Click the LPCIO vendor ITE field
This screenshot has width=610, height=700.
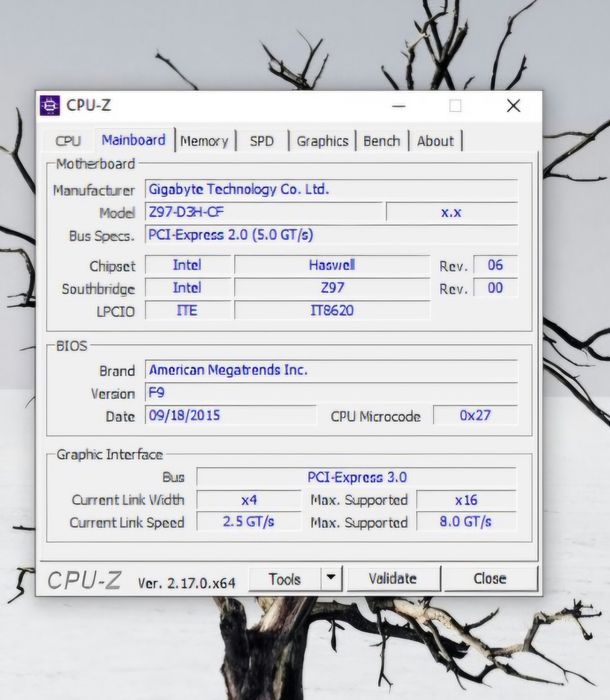pos(188,311)
